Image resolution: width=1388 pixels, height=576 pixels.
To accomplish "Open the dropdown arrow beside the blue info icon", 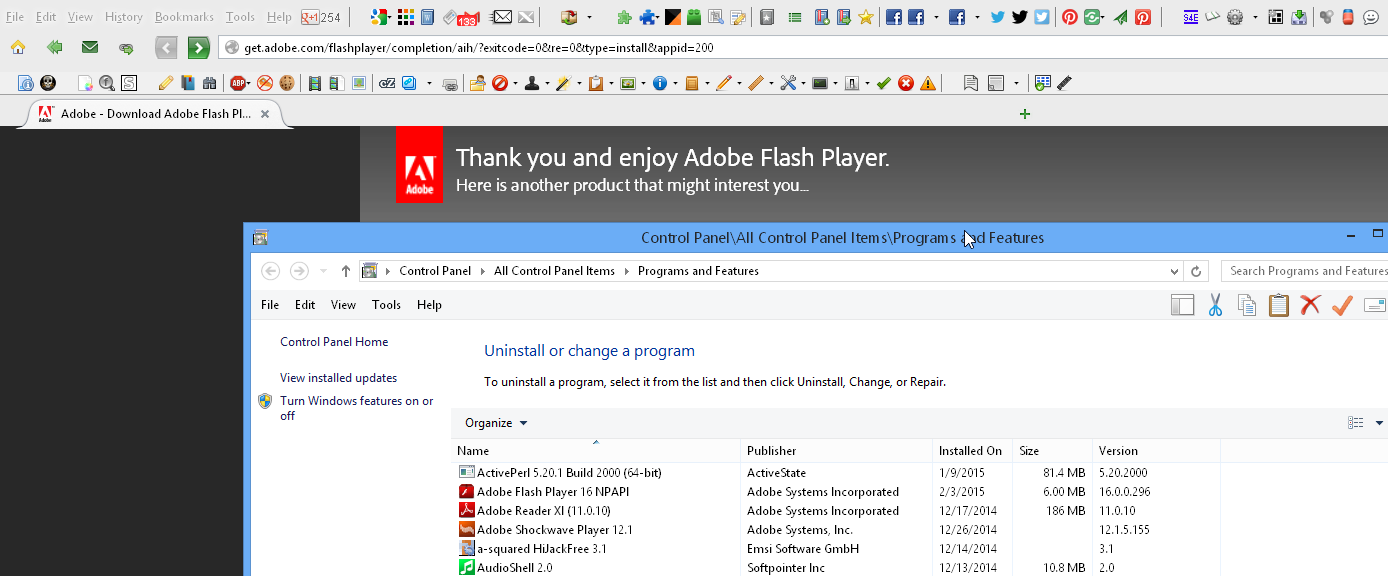I will pos(673,83).
